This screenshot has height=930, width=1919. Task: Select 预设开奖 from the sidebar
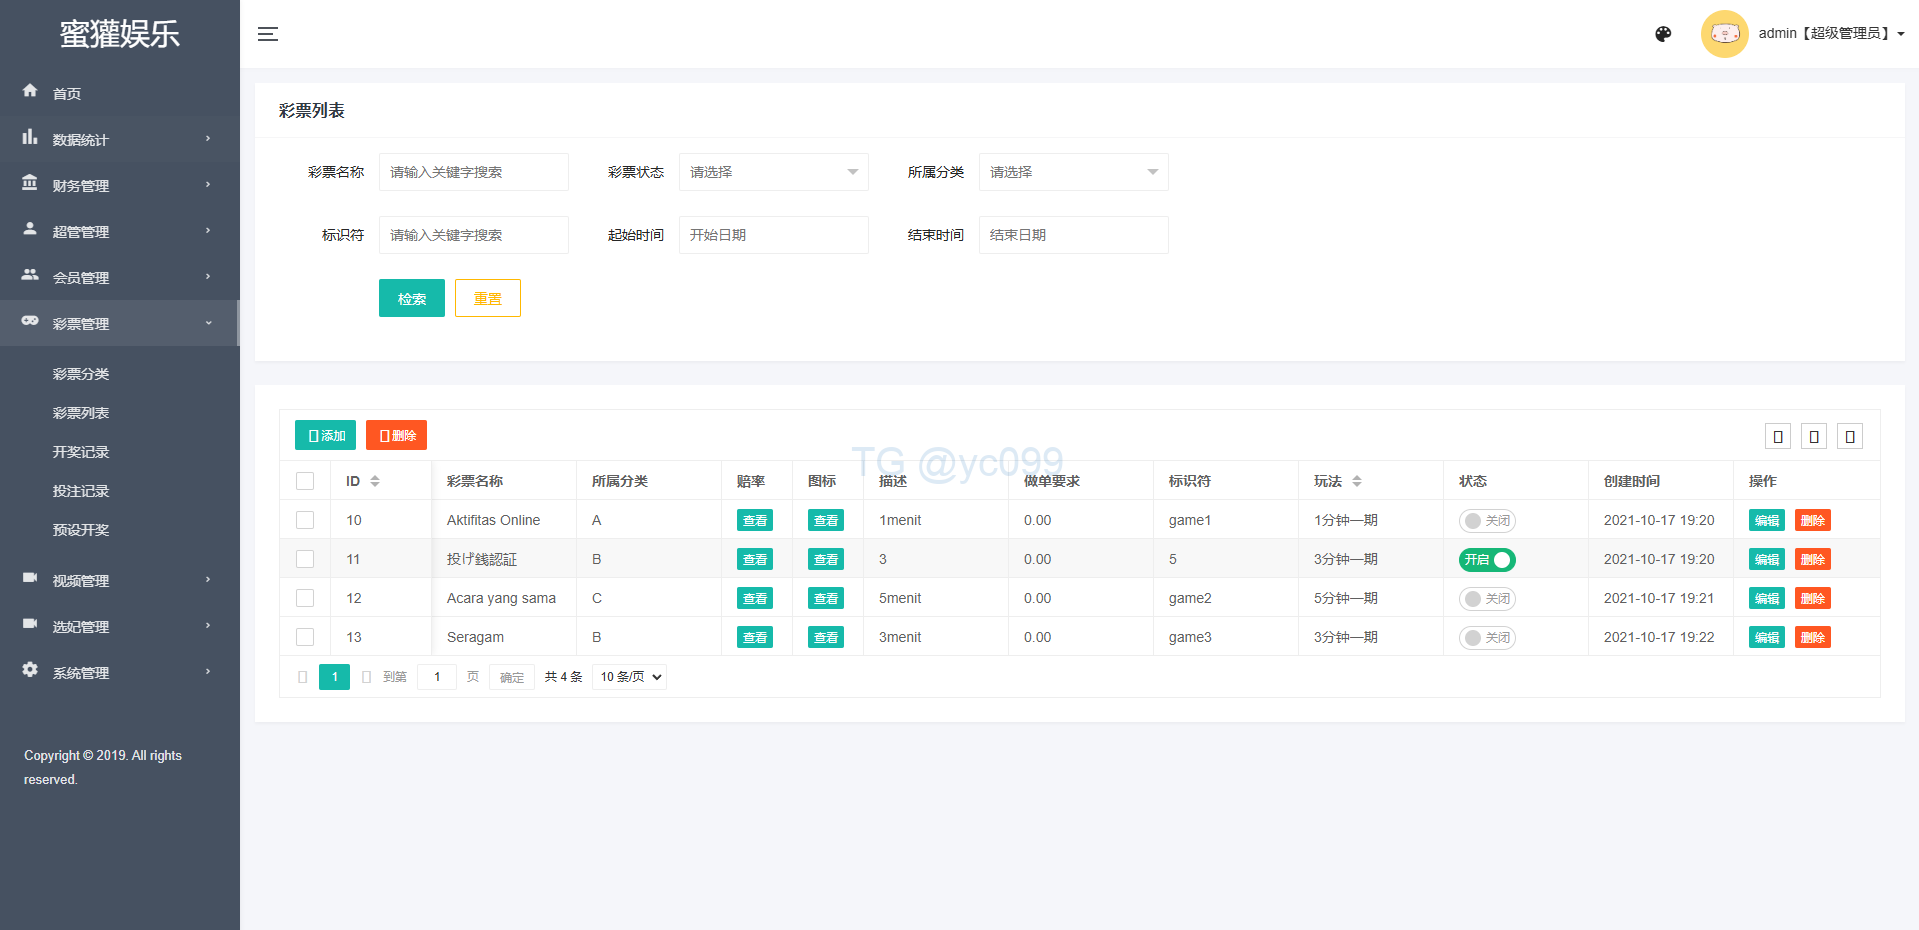click(x=81, y=530)
